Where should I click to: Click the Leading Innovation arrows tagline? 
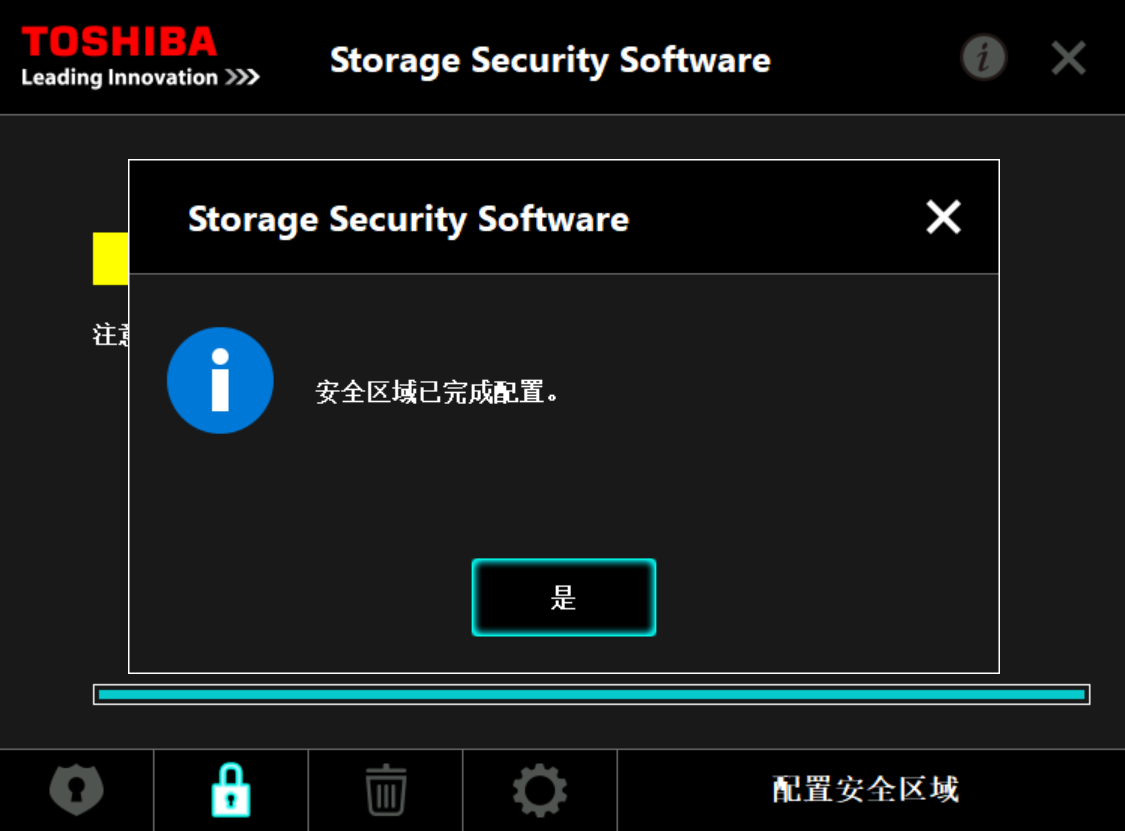140,77
